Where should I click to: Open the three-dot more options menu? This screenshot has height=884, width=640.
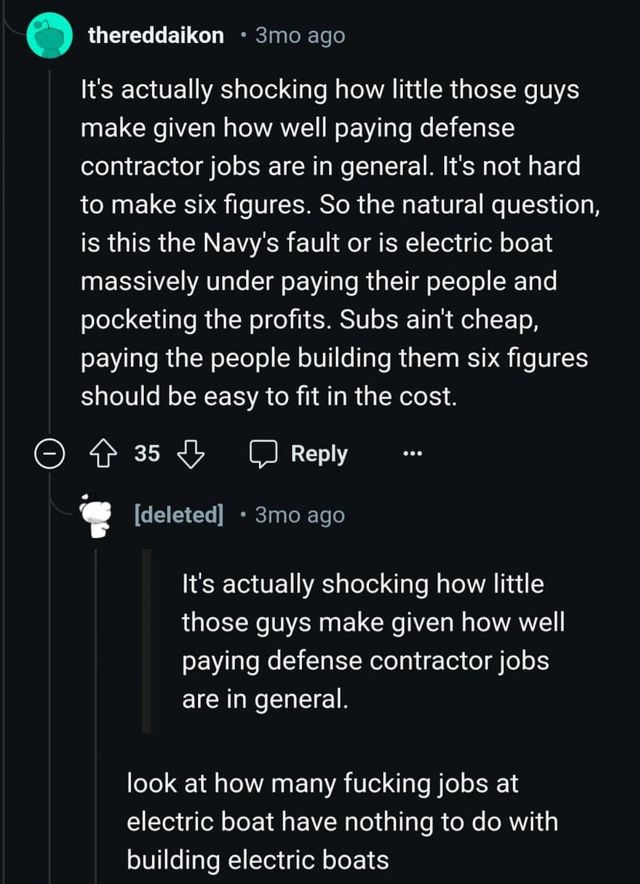[x=410, y=454]
